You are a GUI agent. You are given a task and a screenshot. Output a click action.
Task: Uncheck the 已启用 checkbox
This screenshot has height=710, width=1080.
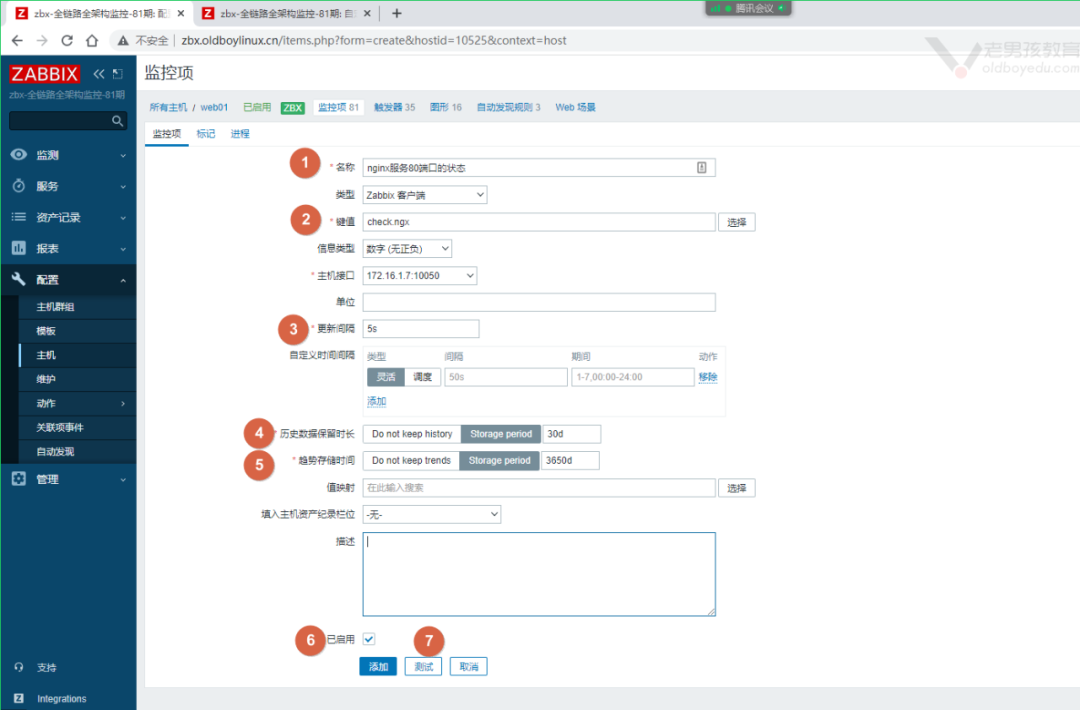pyautogui.click(x=369, y=639)
